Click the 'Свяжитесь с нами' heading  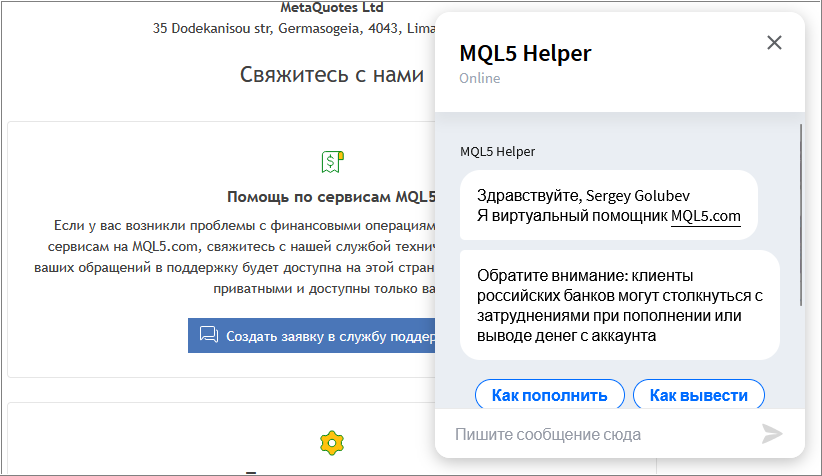[x=332, y=74]
